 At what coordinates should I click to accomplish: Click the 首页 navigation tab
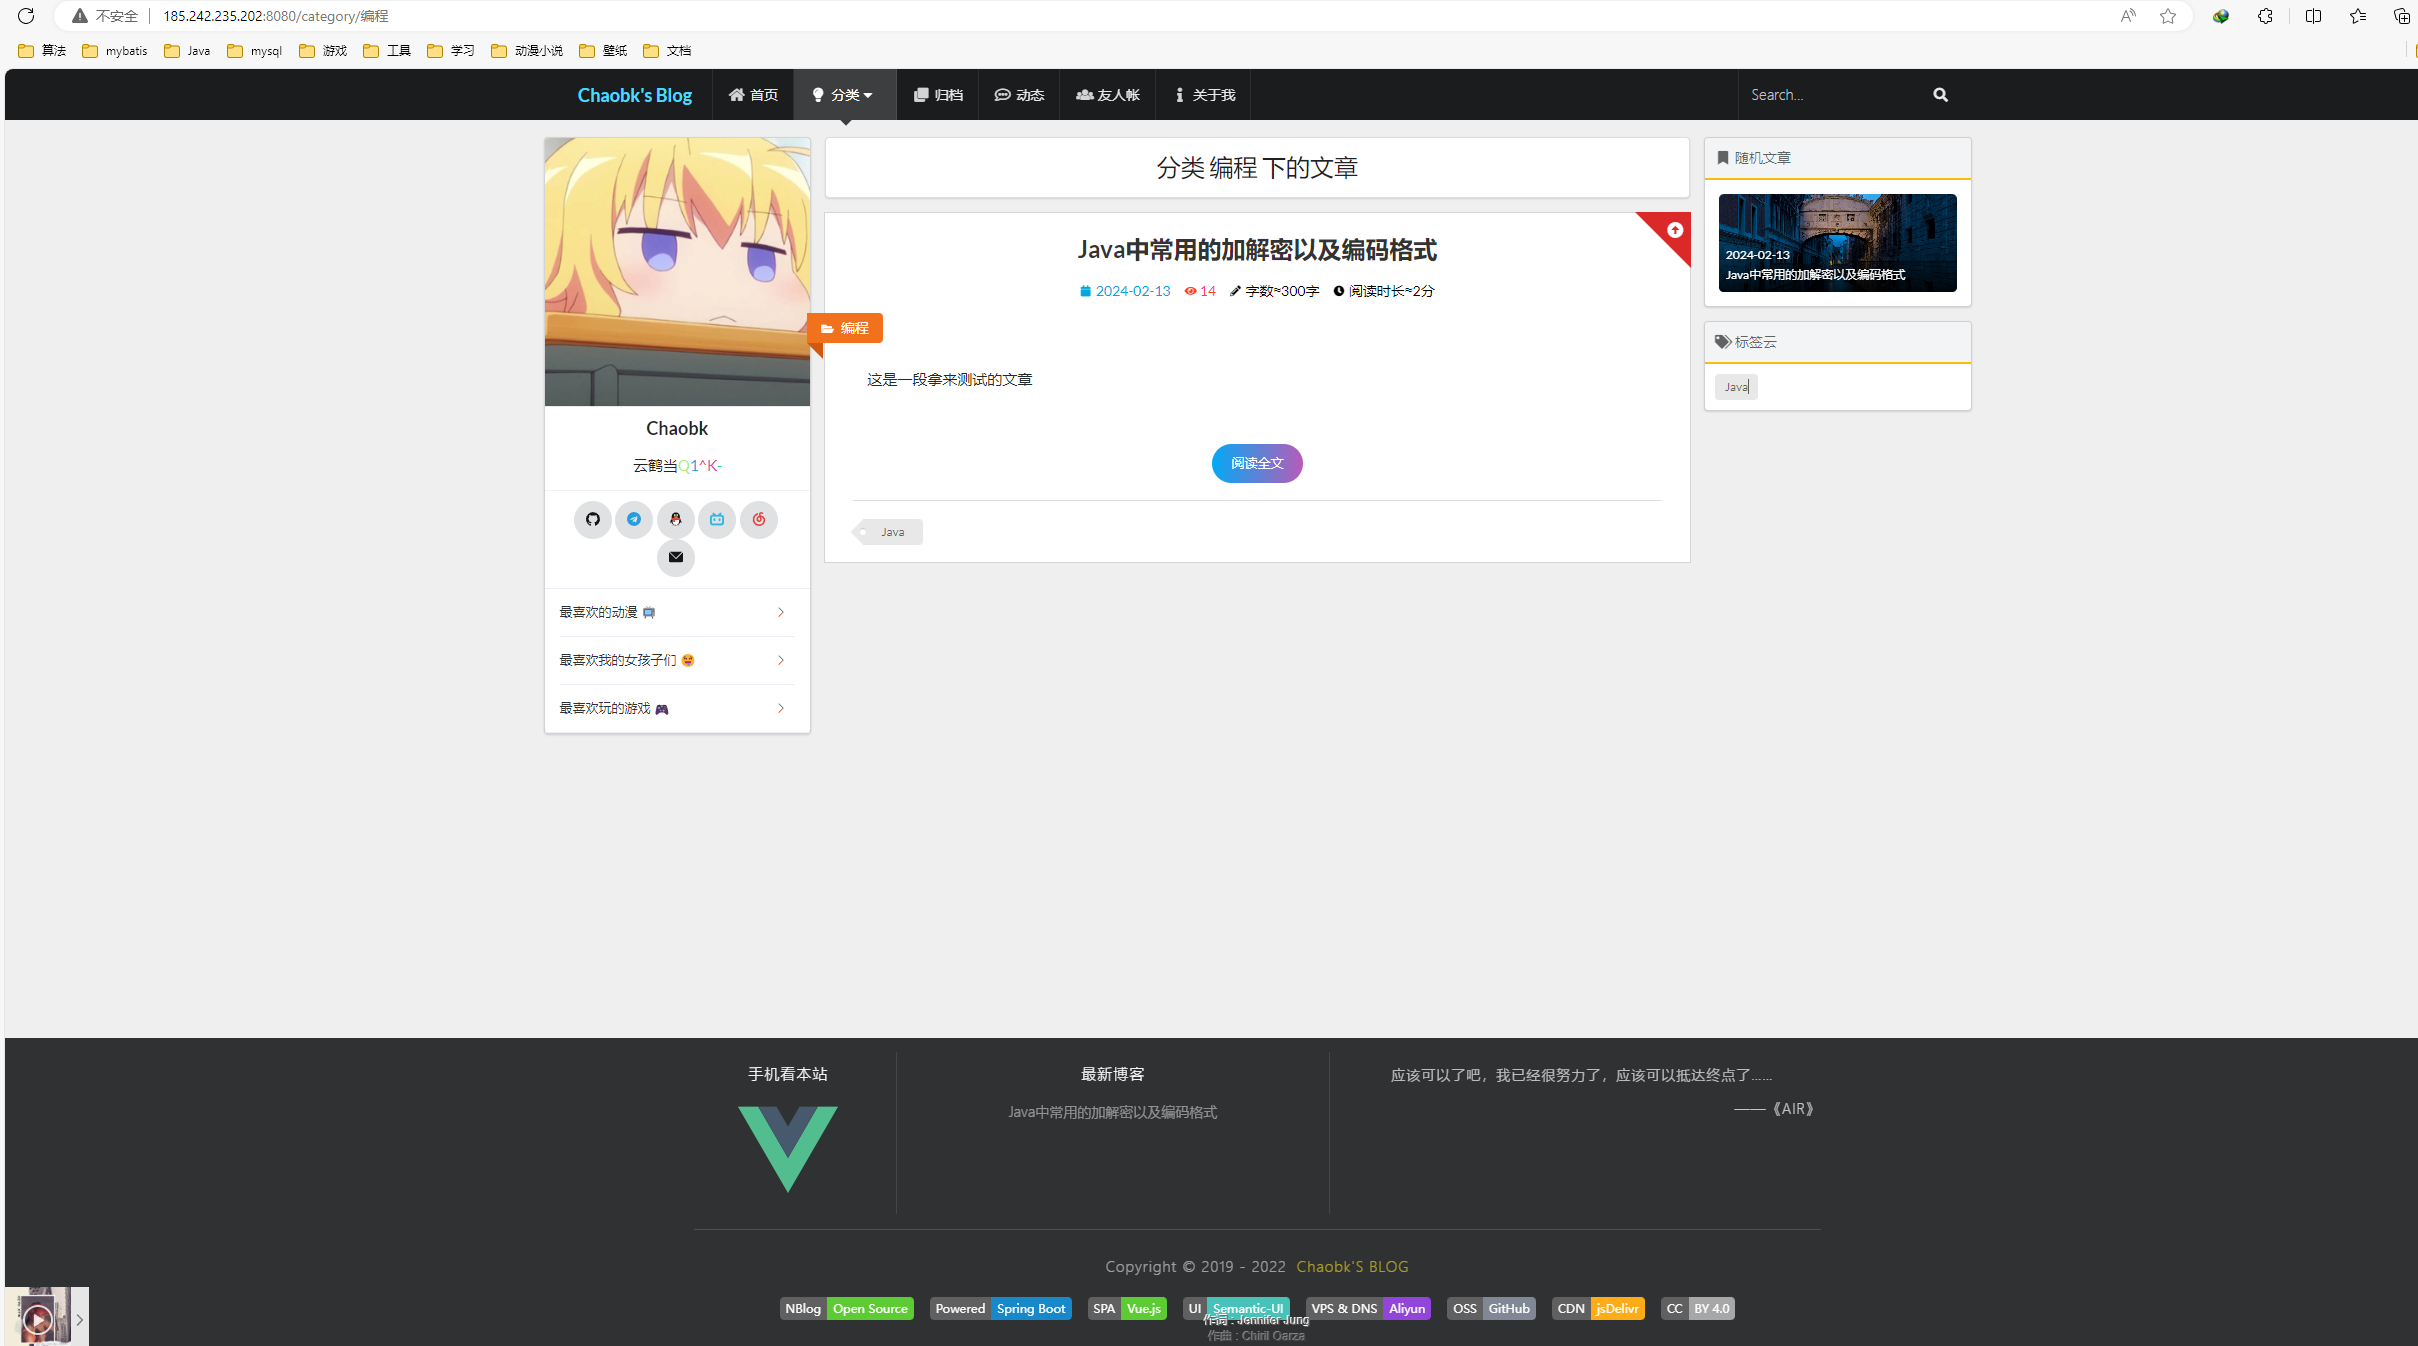coord(752,94)
